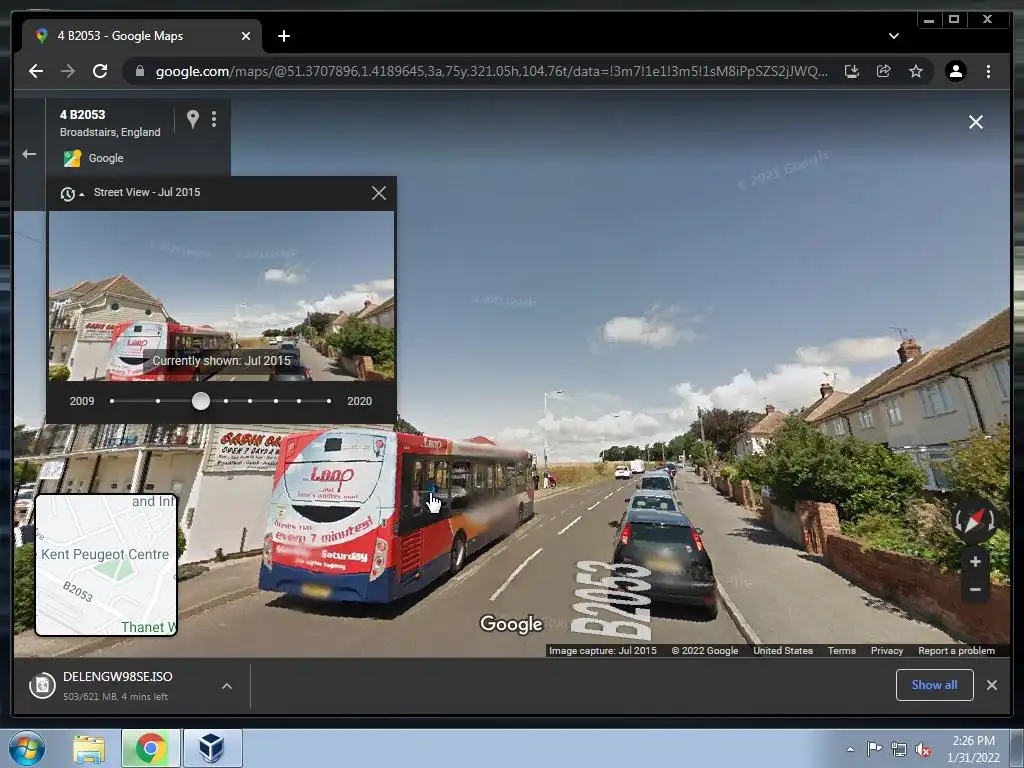
Task: Bookmark this page with the star
Action: coord(916,71)
